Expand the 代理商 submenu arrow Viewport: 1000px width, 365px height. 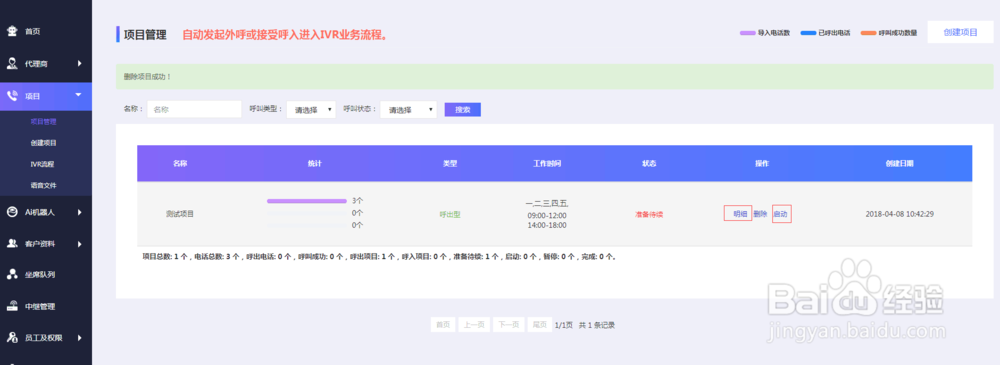coord(80,63)
